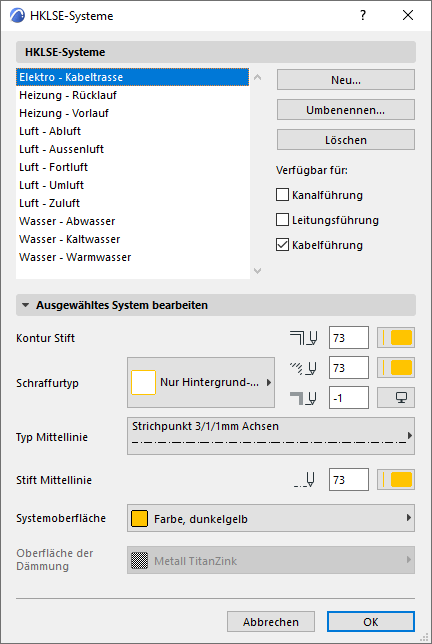Image resolution: width=432 pixels, height=644 pixels.
Task: Click the hatch preview square in Schraffurtyp
Action: pyautogui.click(x=143, y=382)
